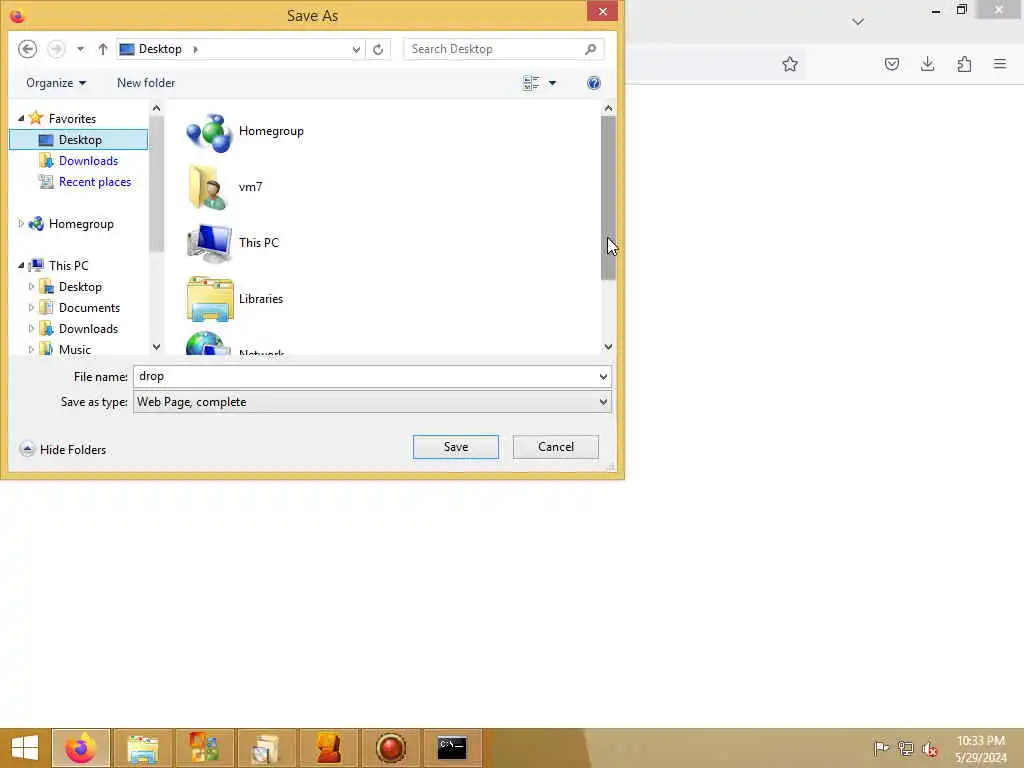Bookmark page with Firefox star icon
1024x768 pixels.
790,64
